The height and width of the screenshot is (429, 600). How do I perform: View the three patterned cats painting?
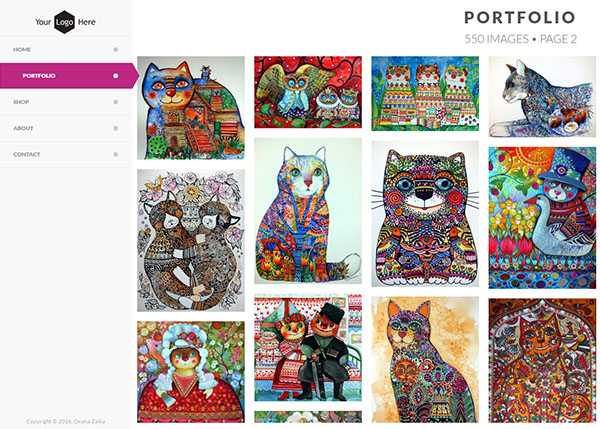coord(424,93)
